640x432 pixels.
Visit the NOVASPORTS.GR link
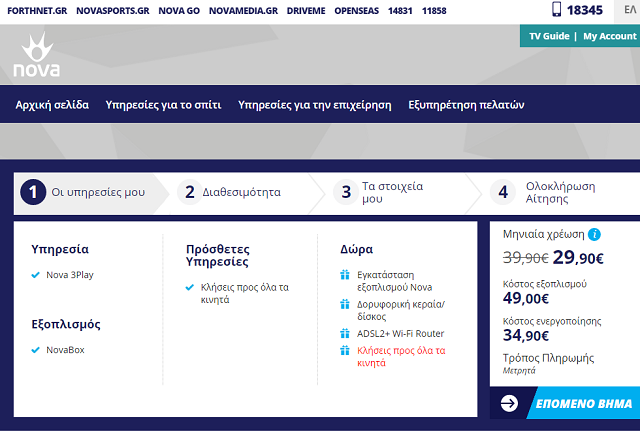113,11
